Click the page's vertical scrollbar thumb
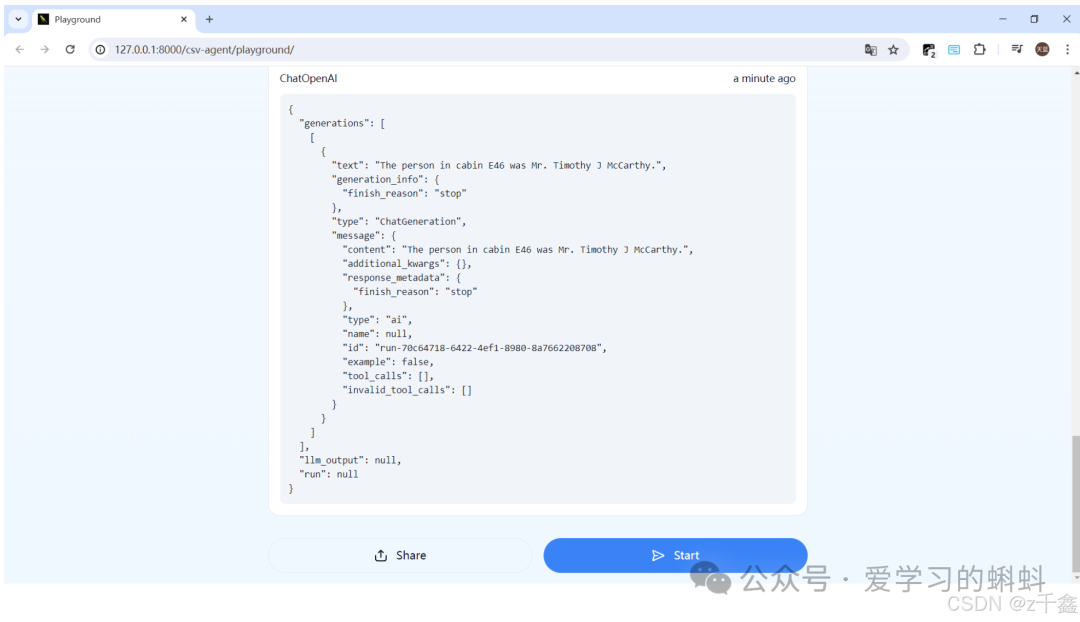The image size is (1080, 622). coord(1075,505)
